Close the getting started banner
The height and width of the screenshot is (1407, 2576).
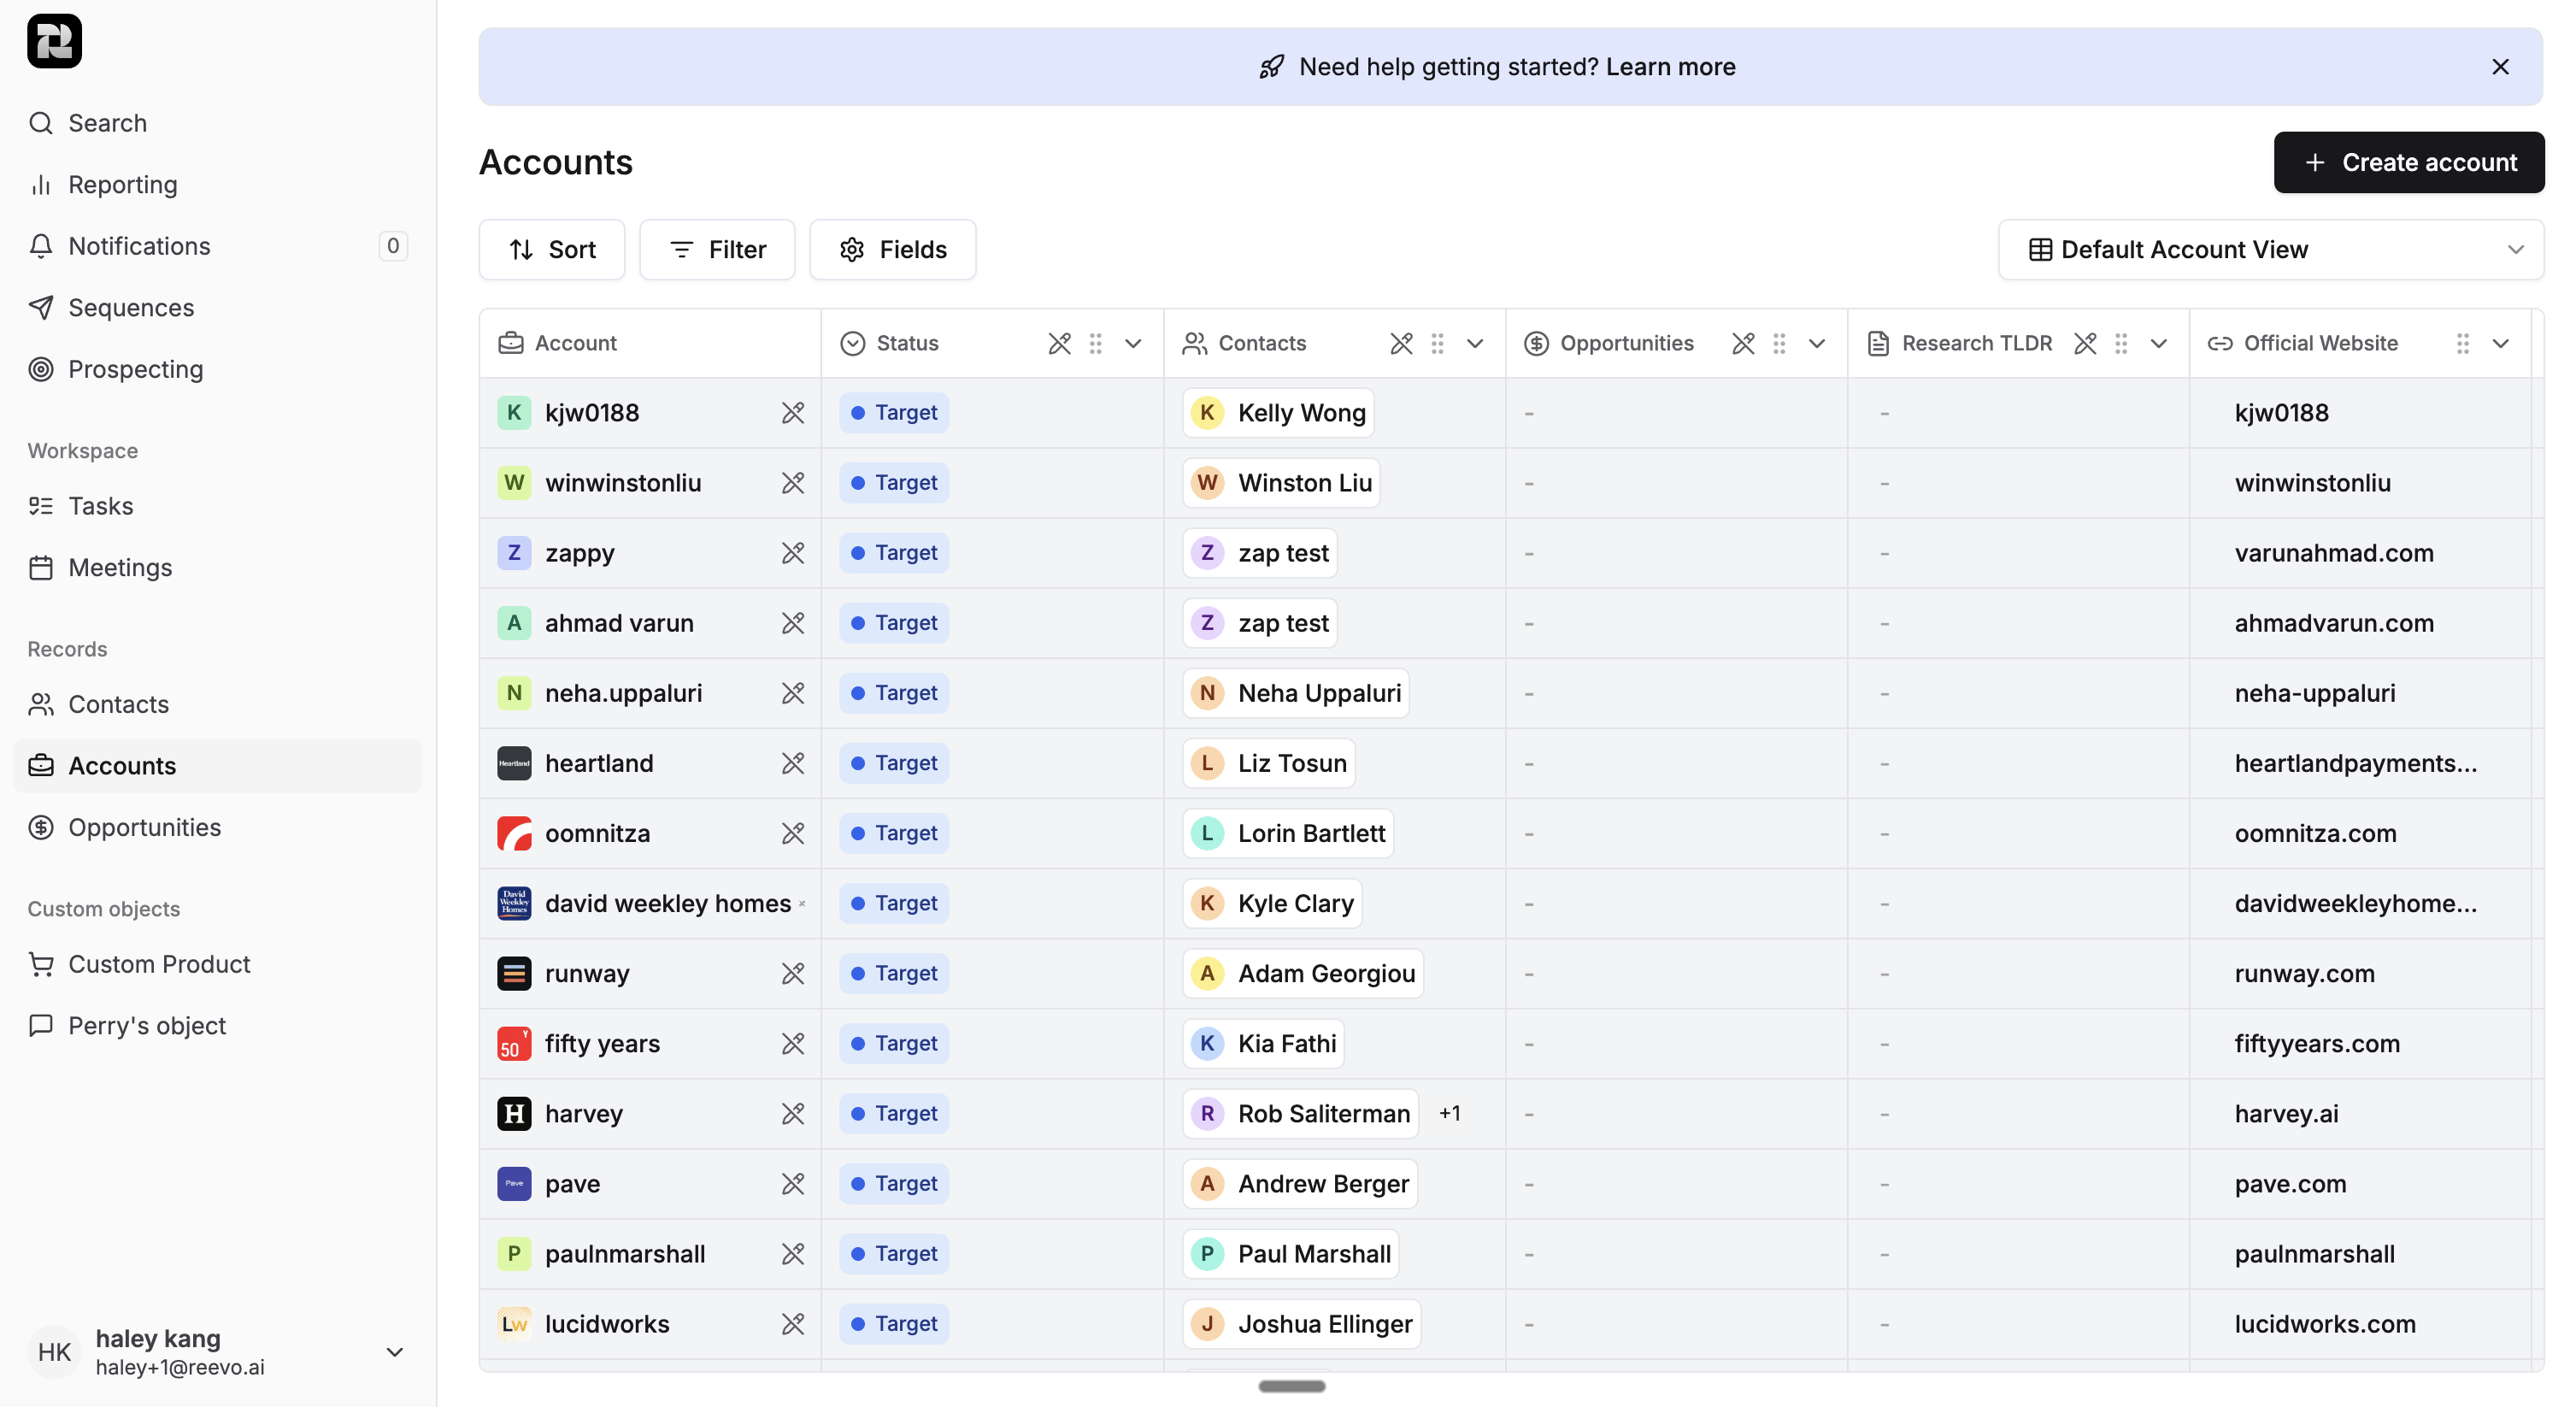2500,67
